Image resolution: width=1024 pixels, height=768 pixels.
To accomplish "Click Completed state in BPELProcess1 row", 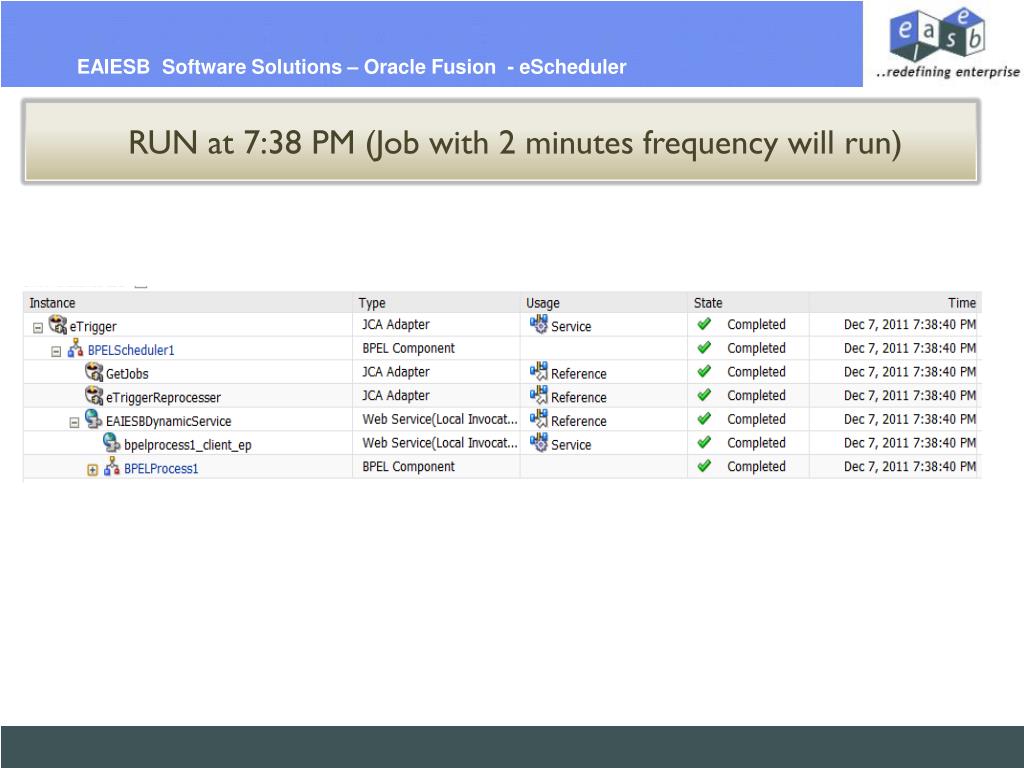I will pyautogui.click(x=756, y=466).
